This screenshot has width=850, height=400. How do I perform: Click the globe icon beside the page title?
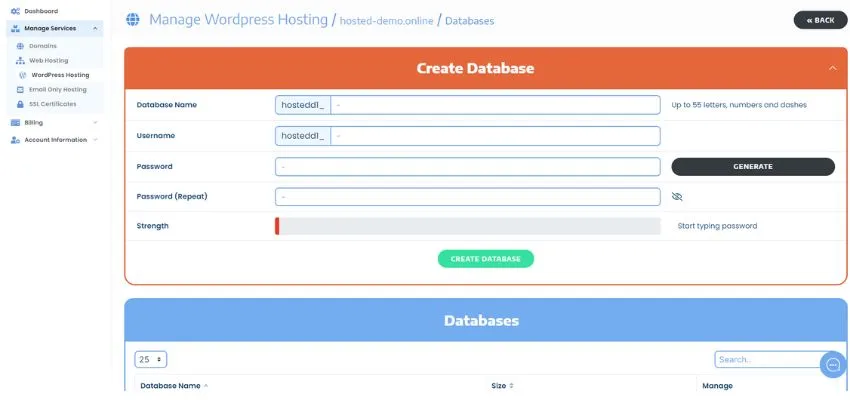tap(133, 20)
